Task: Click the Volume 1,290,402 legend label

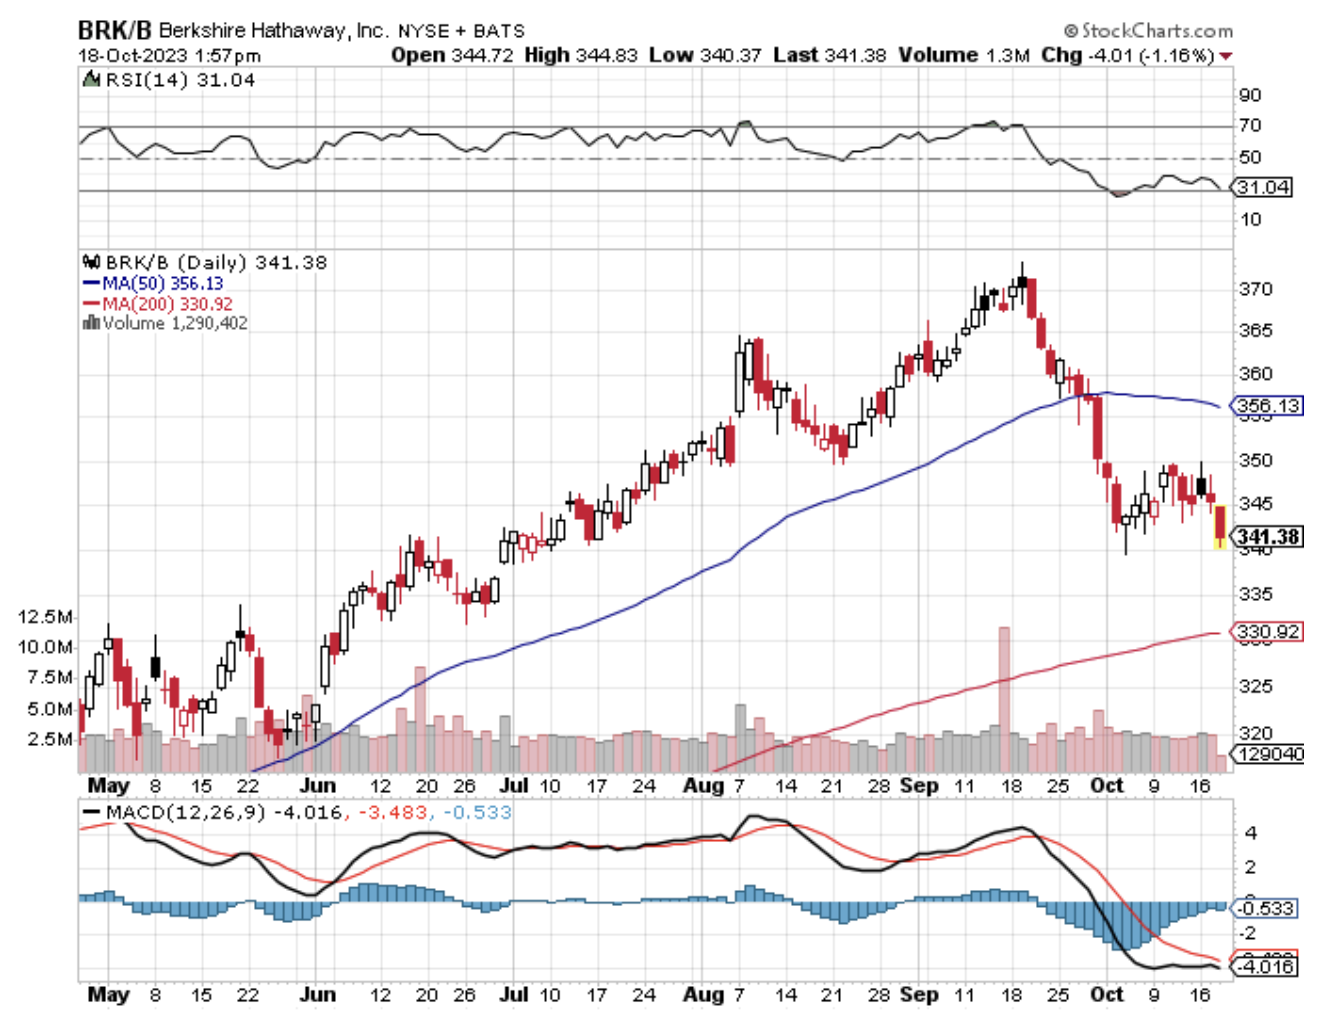Action: (x=175, y=323)
